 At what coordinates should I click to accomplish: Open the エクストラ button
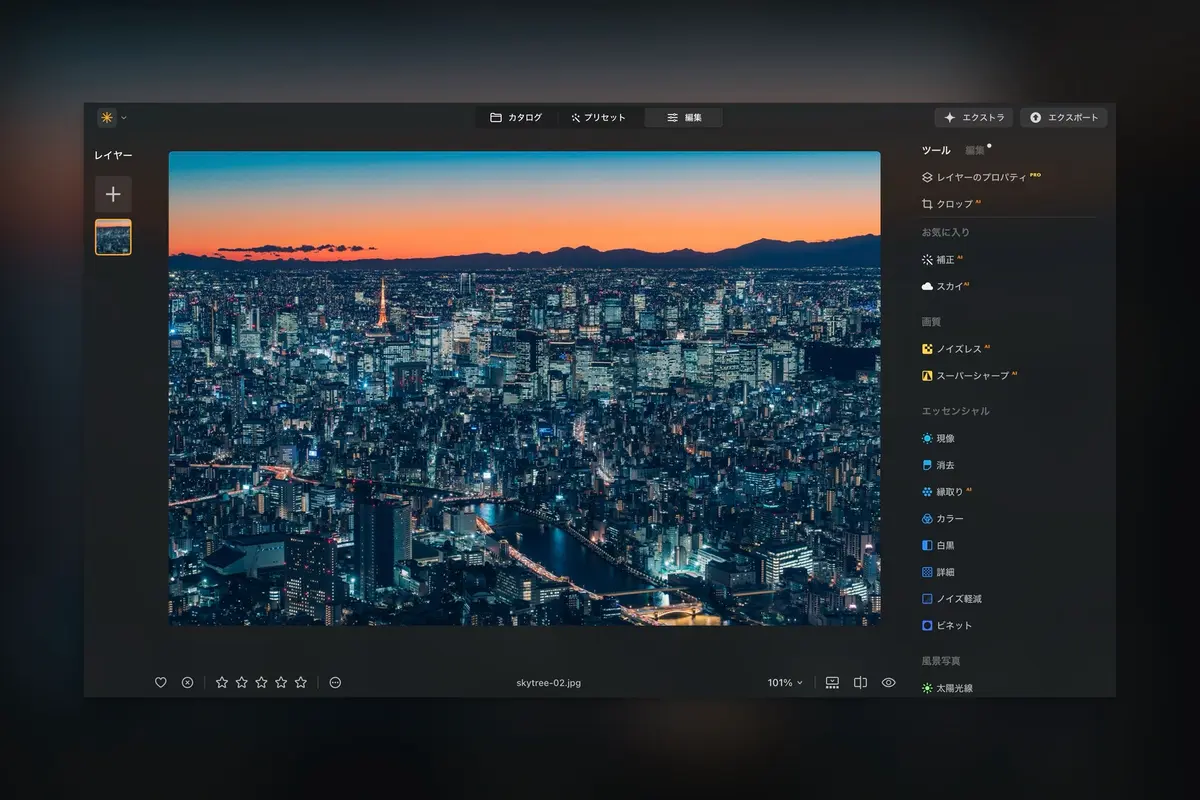[973, 118]
